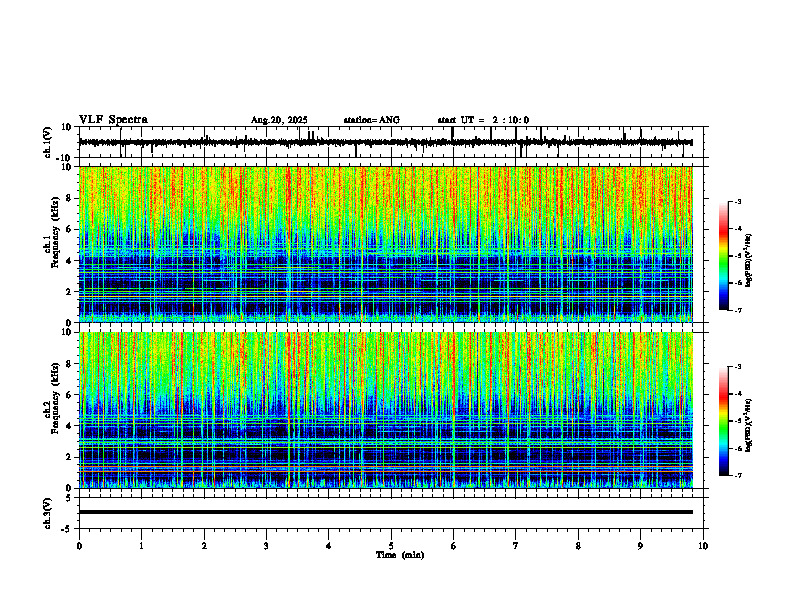This screenshot has height=612, width=792.
Task: Click time axis tick label "5"
Action: click(x=391, y=546)
